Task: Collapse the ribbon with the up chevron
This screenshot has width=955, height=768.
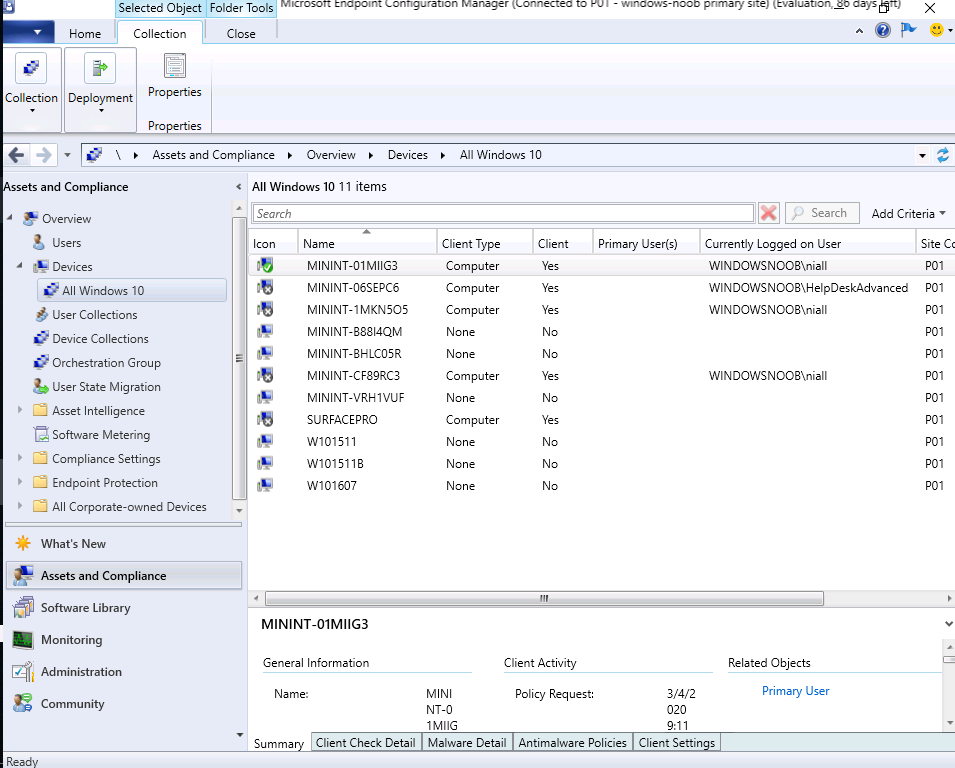Action: 859,30
